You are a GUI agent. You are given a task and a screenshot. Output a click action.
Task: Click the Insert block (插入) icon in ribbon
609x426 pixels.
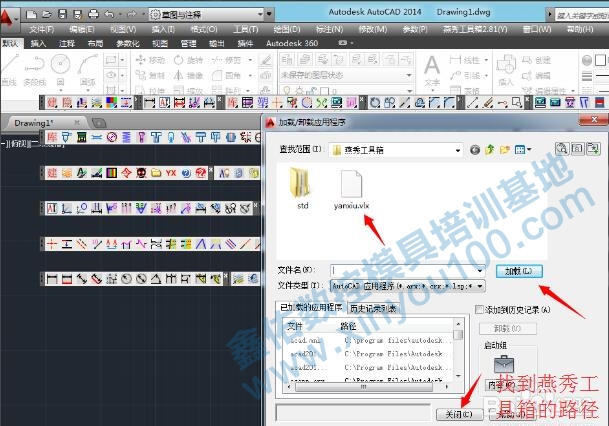click(x=506, y=69)
